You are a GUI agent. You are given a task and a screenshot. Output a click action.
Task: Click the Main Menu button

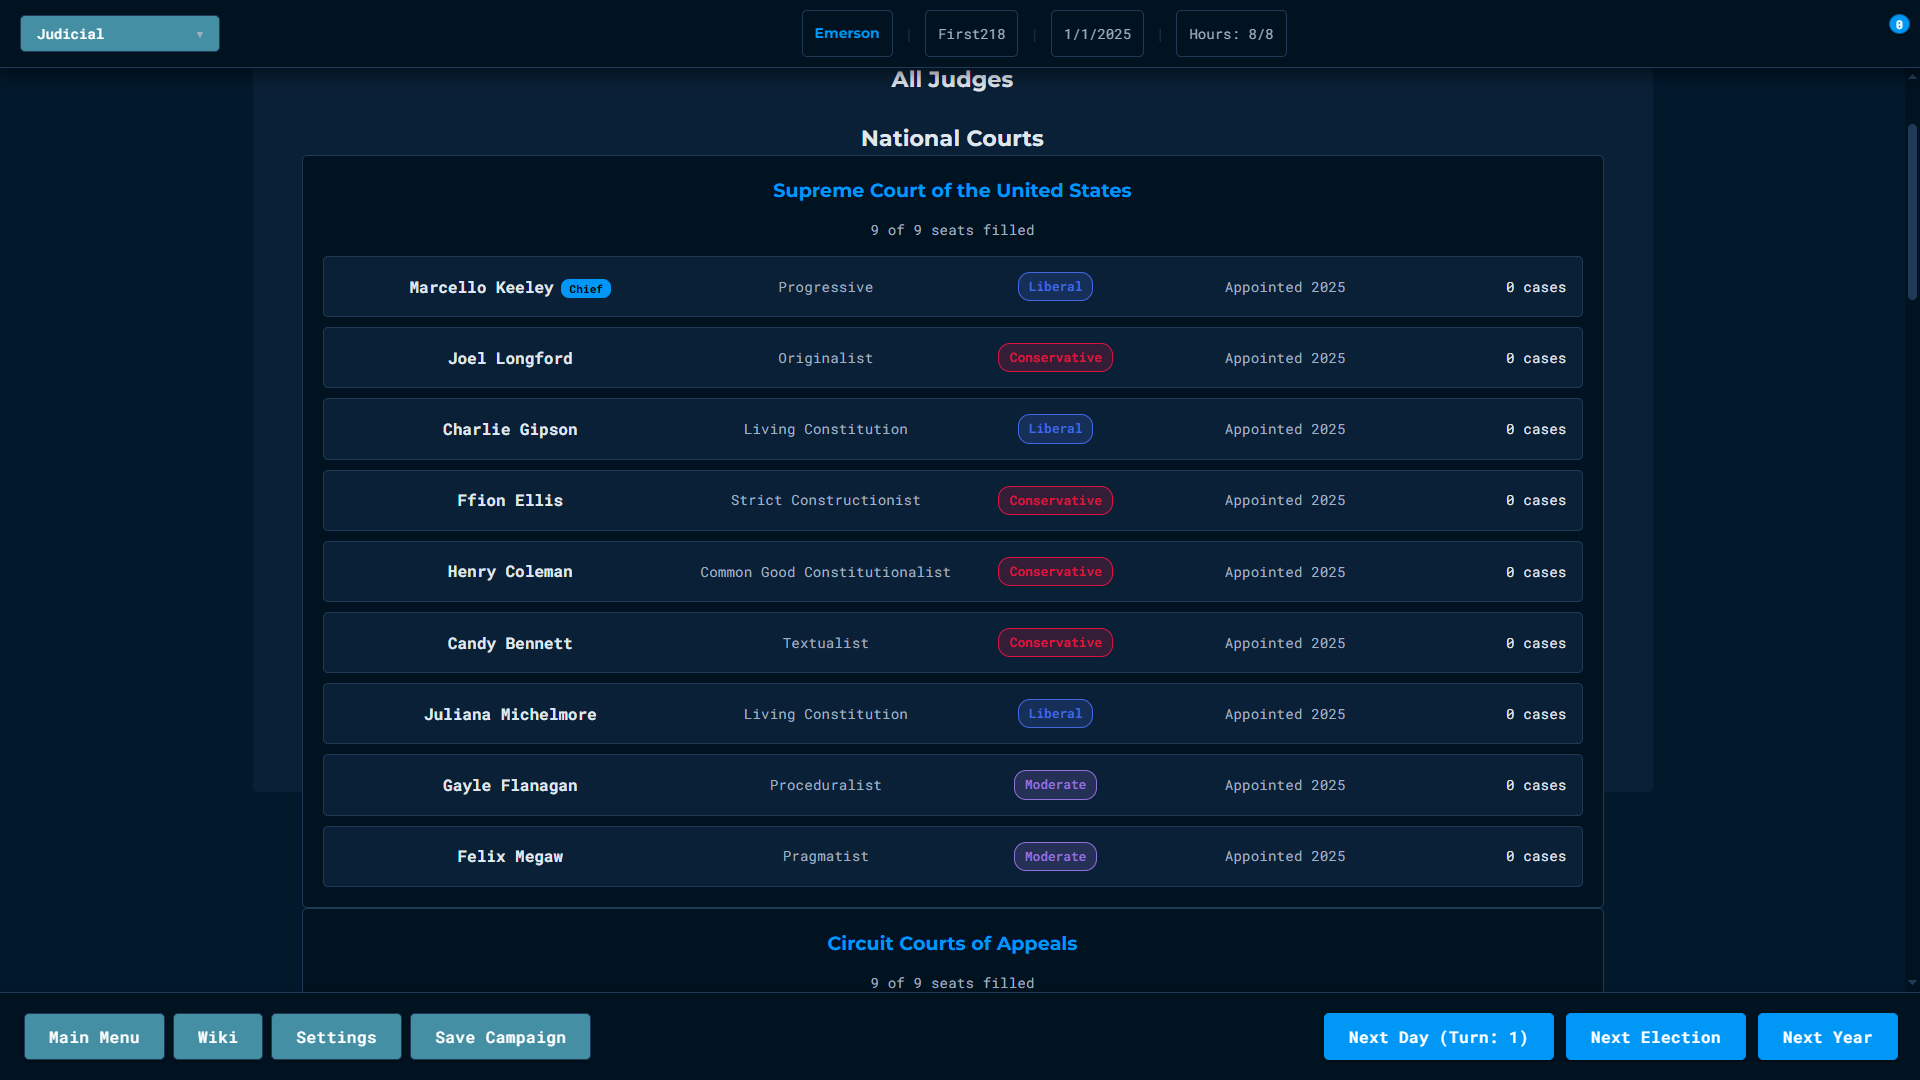tap(94, 1037)
